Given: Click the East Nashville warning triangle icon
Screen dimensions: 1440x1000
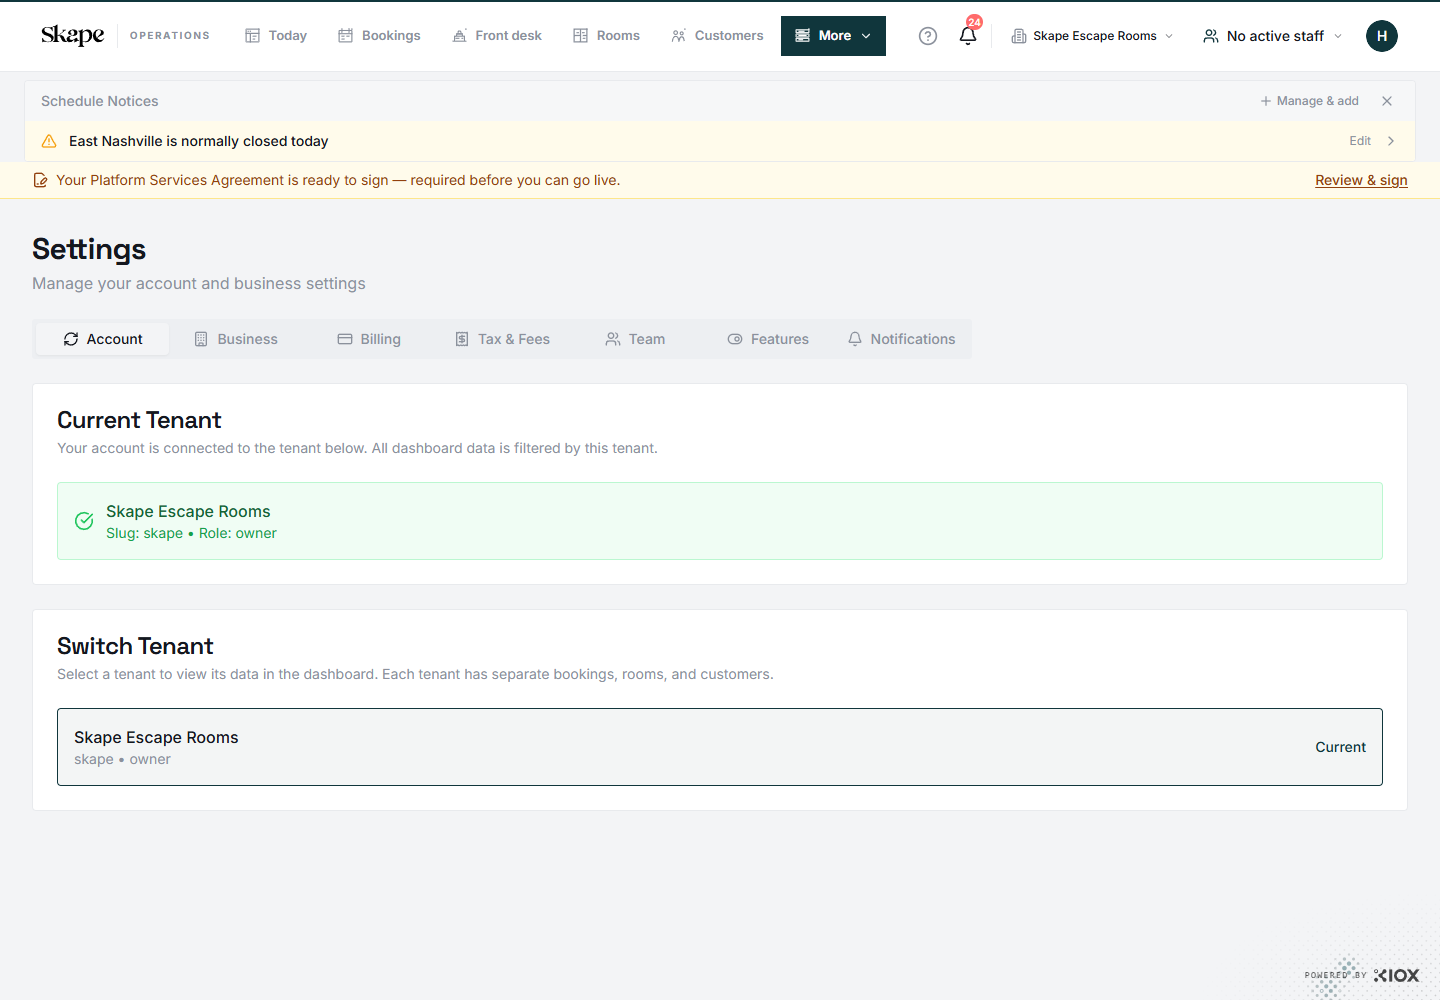Looking at the screenshot, I should (49, 141).
